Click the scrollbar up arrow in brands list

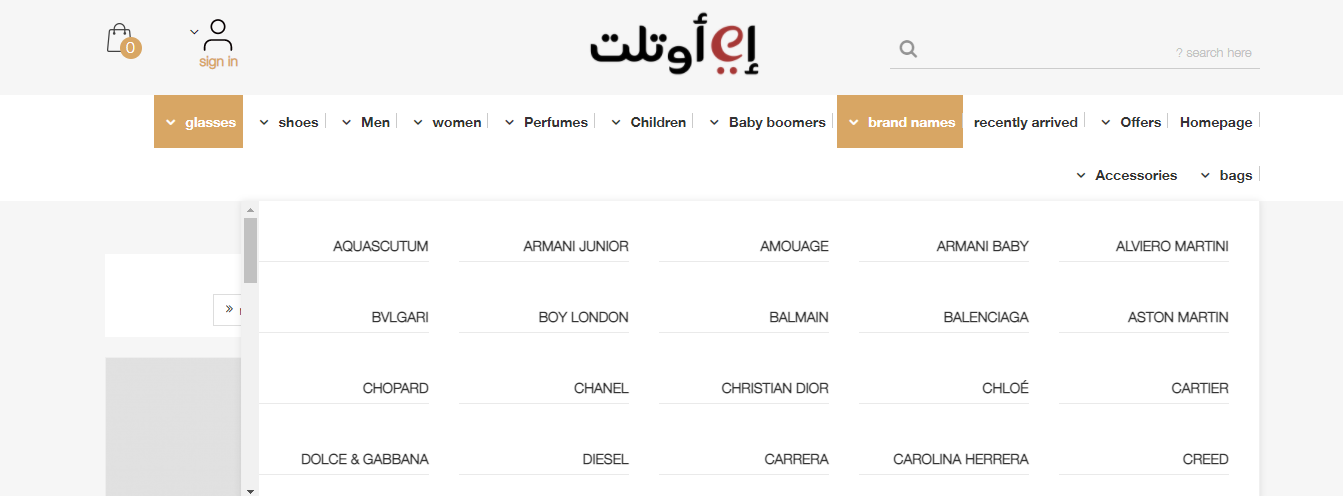coord(250,210)
